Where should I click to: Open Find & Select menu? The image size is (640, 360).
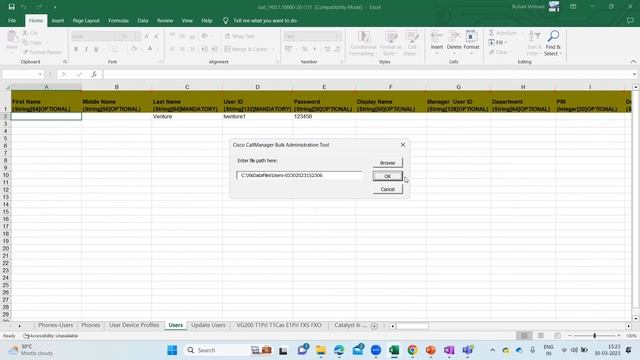(x=553, y=43)
